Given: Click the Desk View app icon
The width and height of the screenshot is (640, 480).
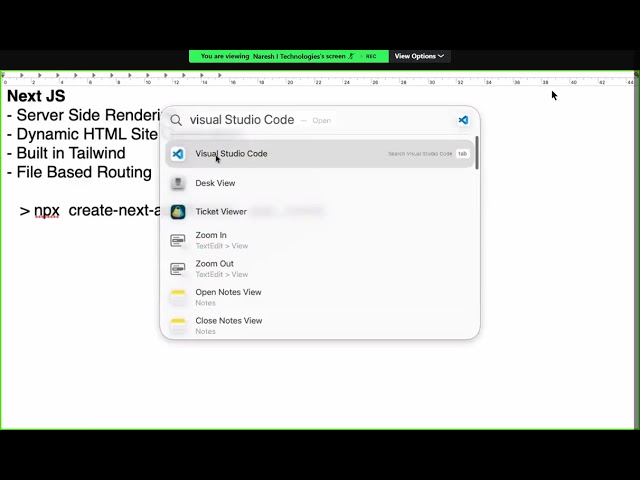Looking at the screenshot, I should [178, 183].
